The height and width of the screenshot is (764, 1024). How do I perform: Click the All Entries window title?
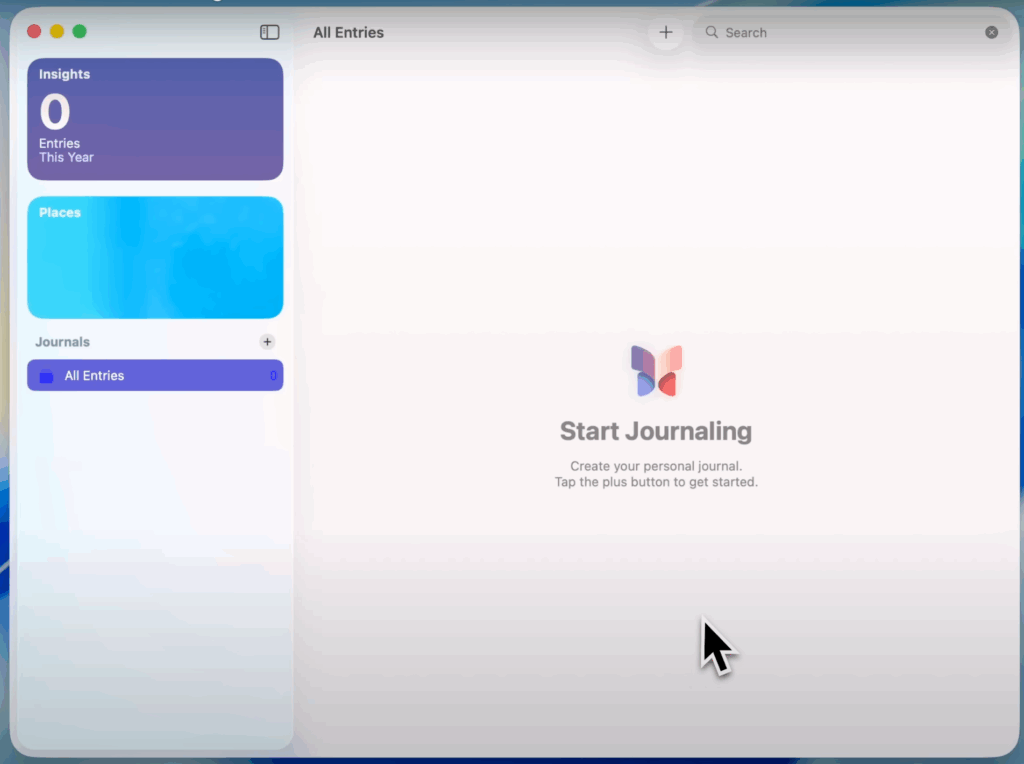point(348,32)
